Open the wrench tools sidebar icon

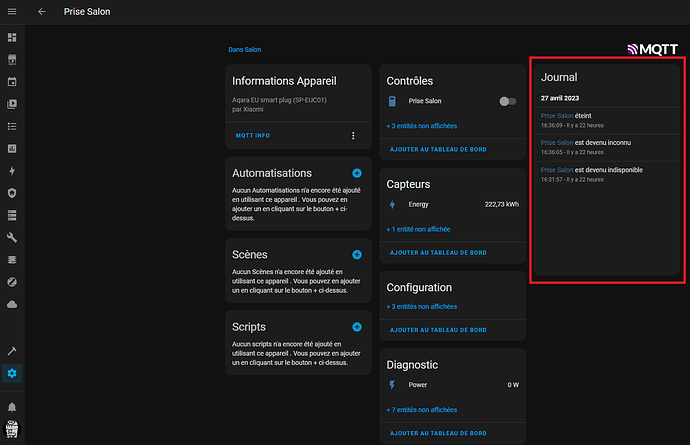(x=12, y=238)
